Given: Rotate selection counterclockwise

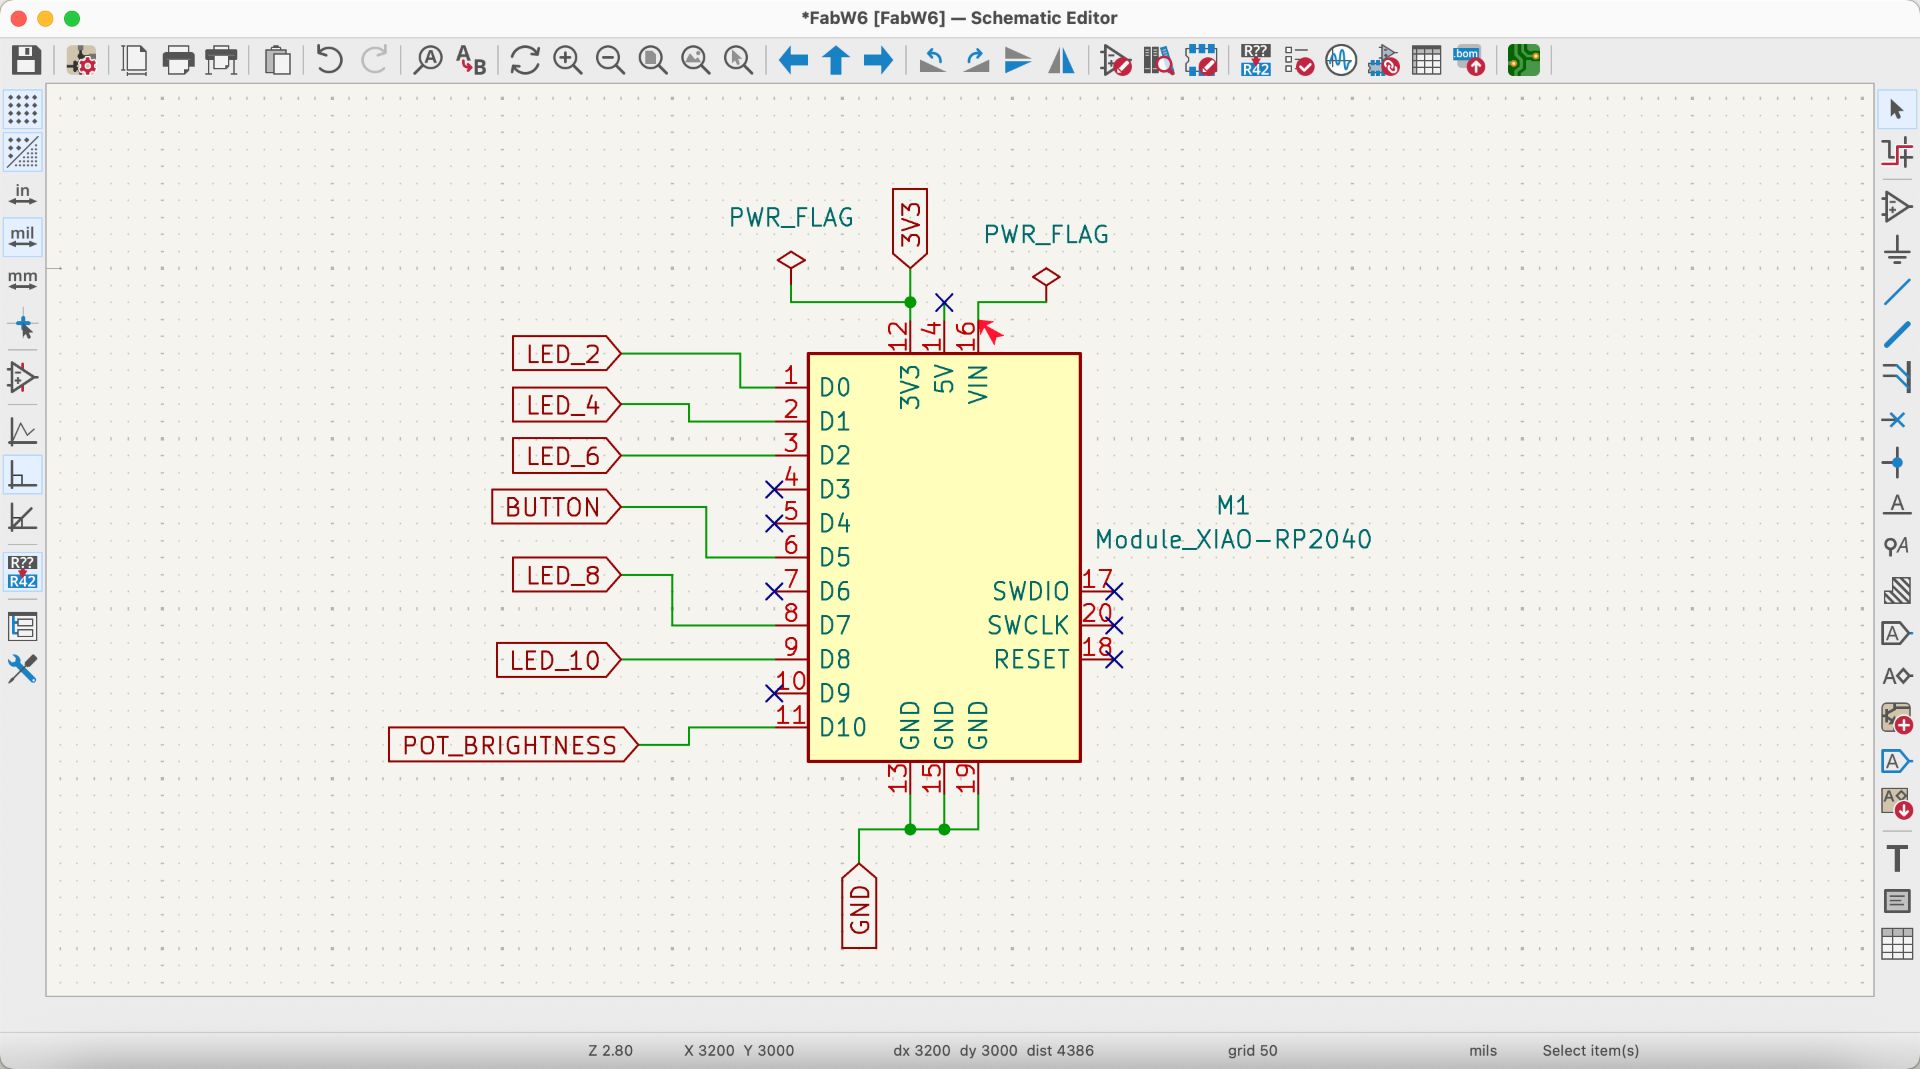Looking at the screenshot, I should [x=932, y=60].
